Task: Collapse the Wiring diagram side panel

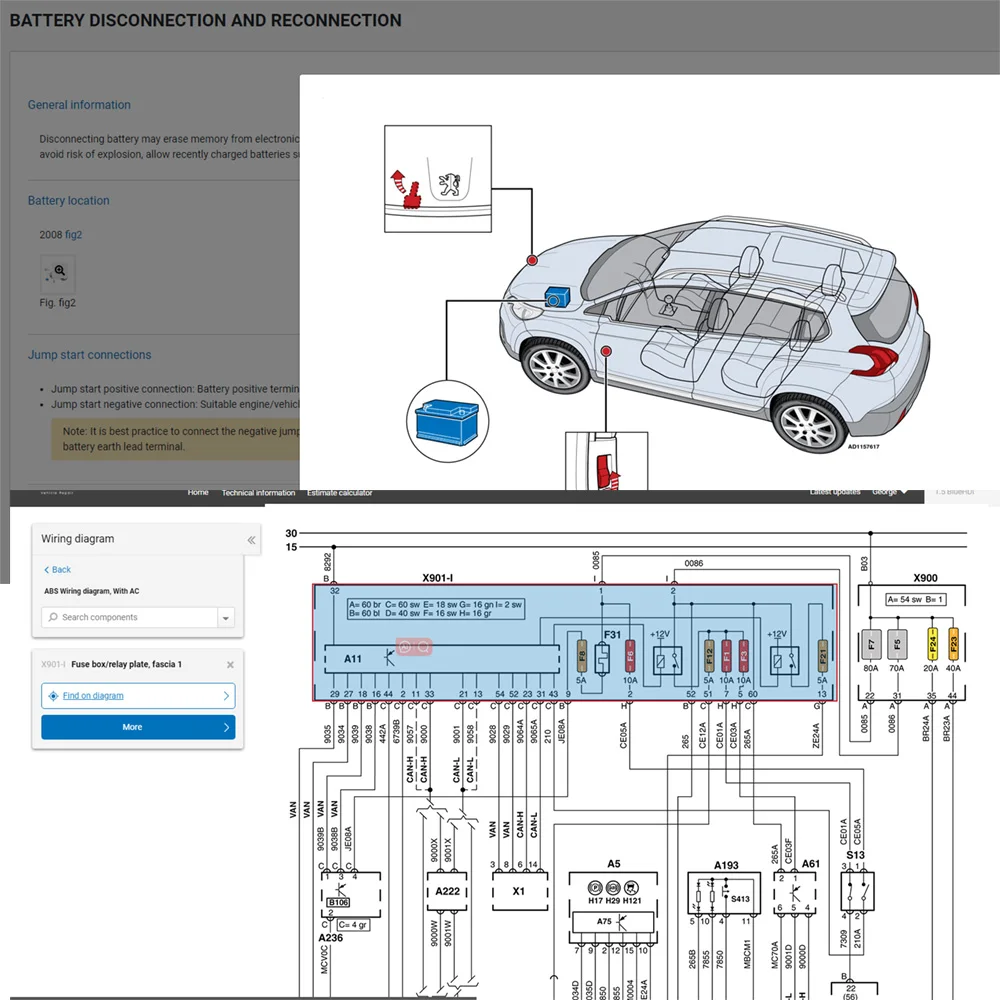Action: 251,540
